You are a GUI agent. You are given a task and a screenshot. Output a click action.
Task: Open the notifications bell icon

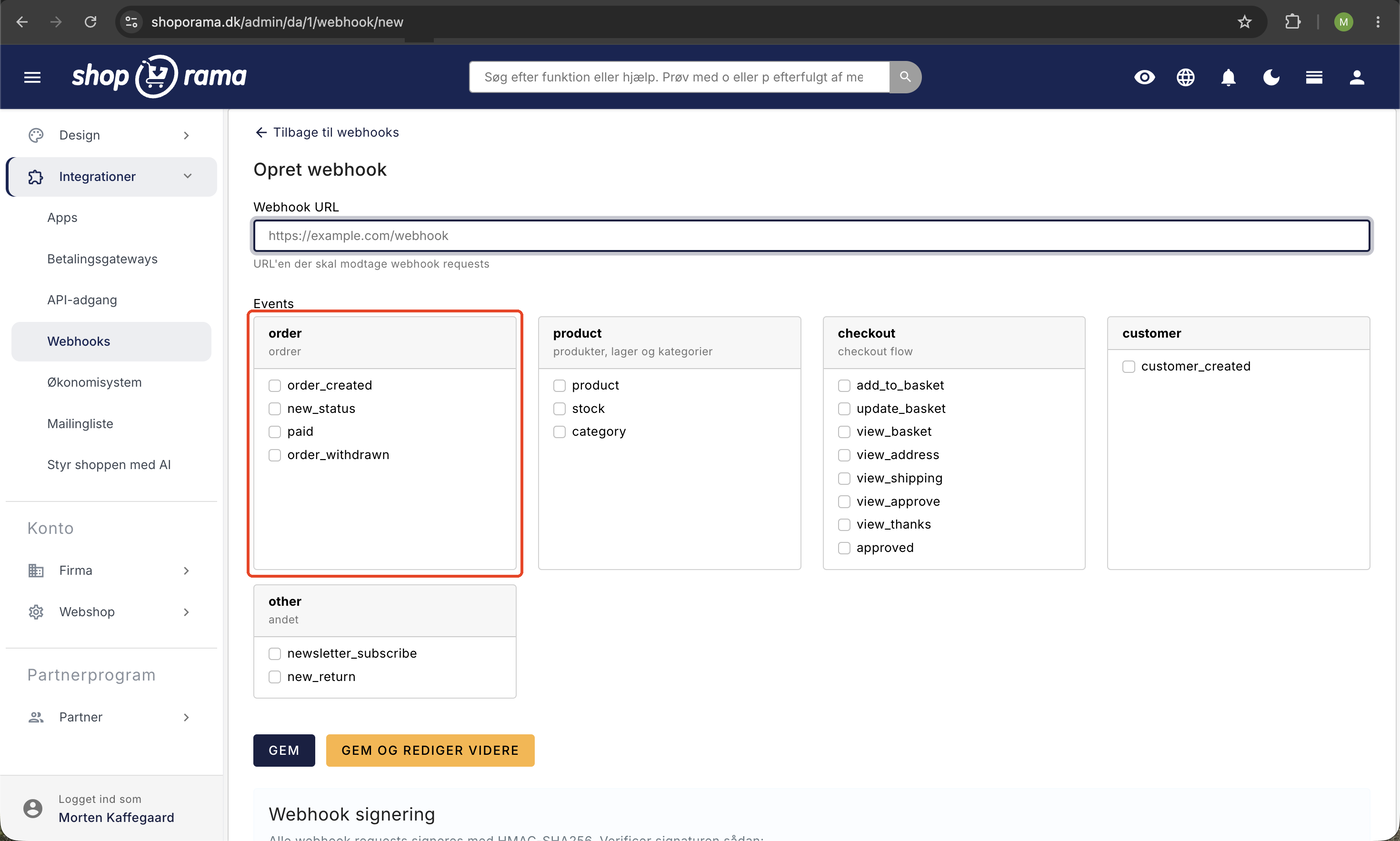pyautogui.click(x=1229, y=77)
